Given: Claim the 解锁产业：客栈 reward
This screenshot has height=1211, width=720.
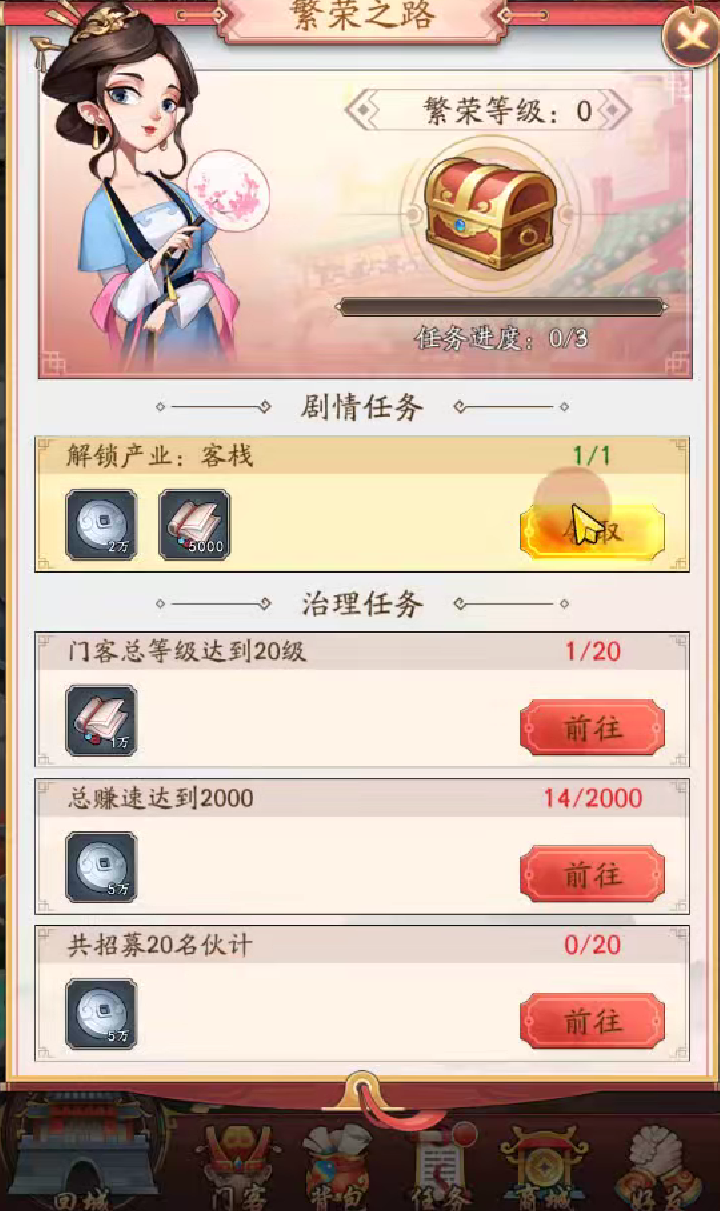Looking at the screenshot, I should click(x=592, y=531).
